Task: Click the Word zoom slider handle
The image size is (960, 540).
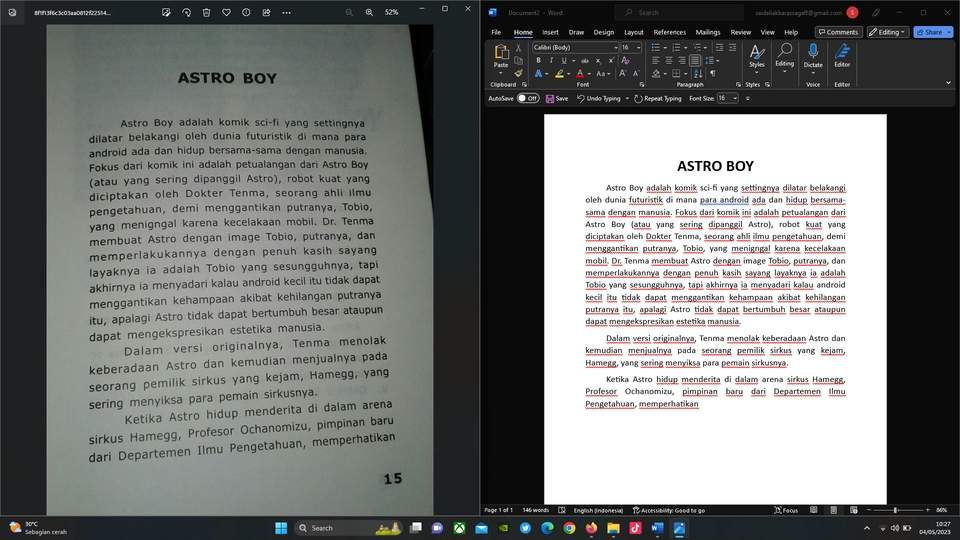Action: pyautogui.click(x=895, y=510)
